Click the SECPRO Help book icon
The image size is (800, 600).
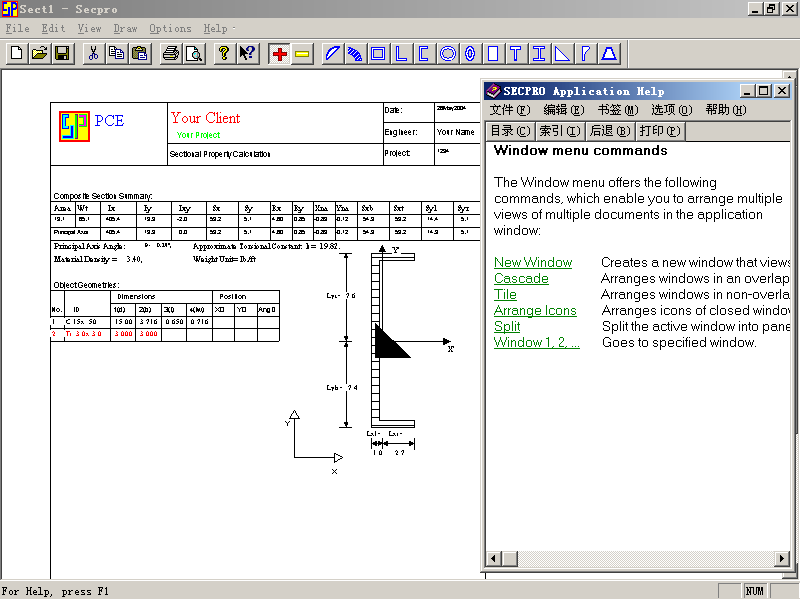tap(493, 91)
